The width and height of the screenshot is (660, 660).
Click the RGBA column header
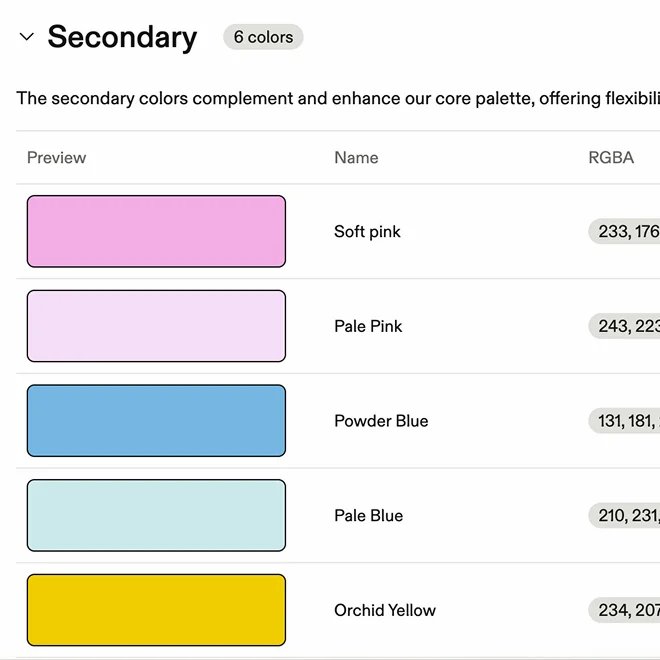[611, 157]
